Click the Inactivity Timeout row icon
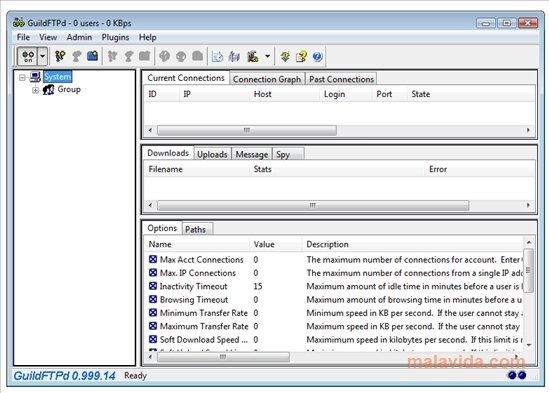This screenshot has height=393, width=549. pos(153,286)
